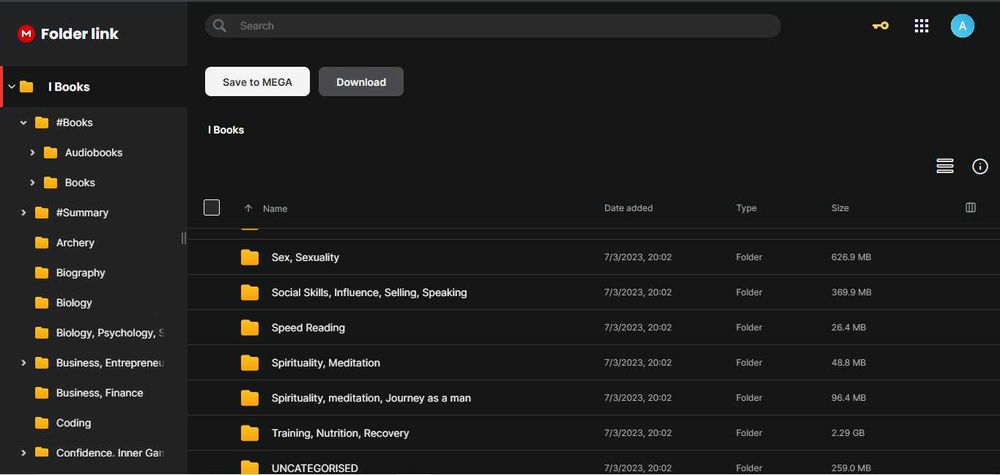Toggle the select all checkbox

[212, 208]
